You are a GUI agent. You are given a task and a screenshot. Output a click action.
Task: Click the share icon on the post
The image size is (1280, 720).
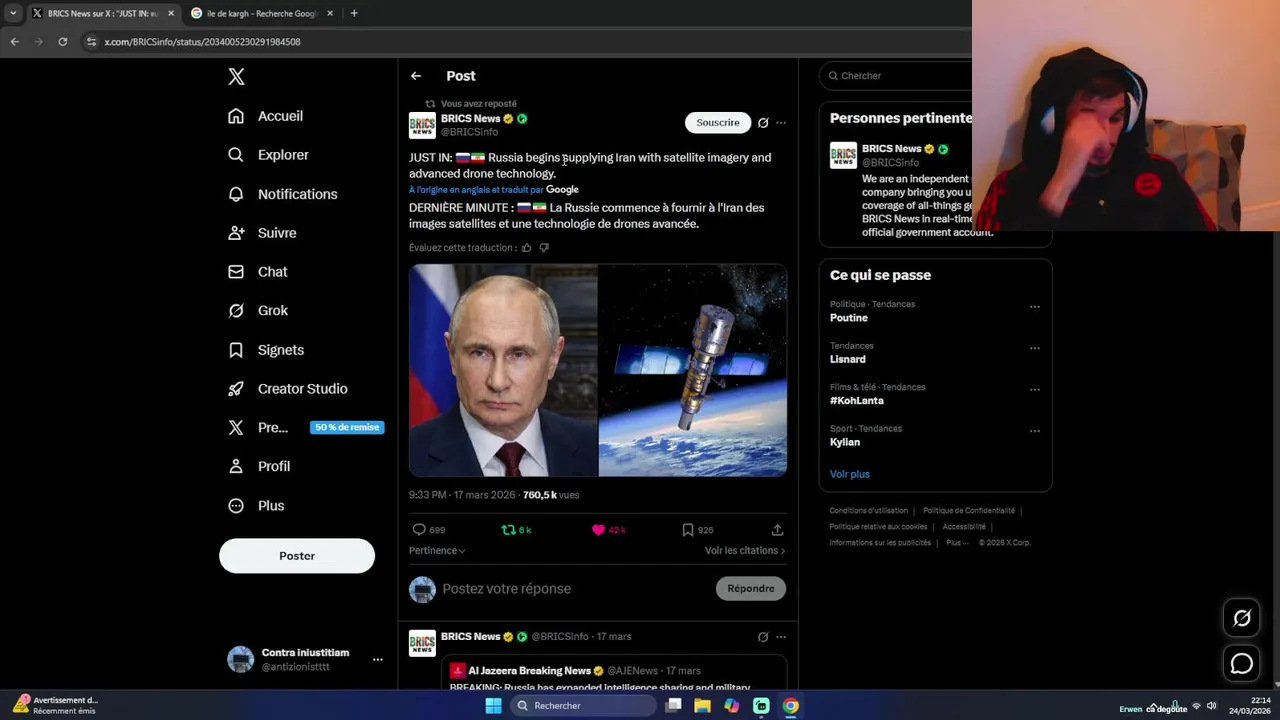777,530
